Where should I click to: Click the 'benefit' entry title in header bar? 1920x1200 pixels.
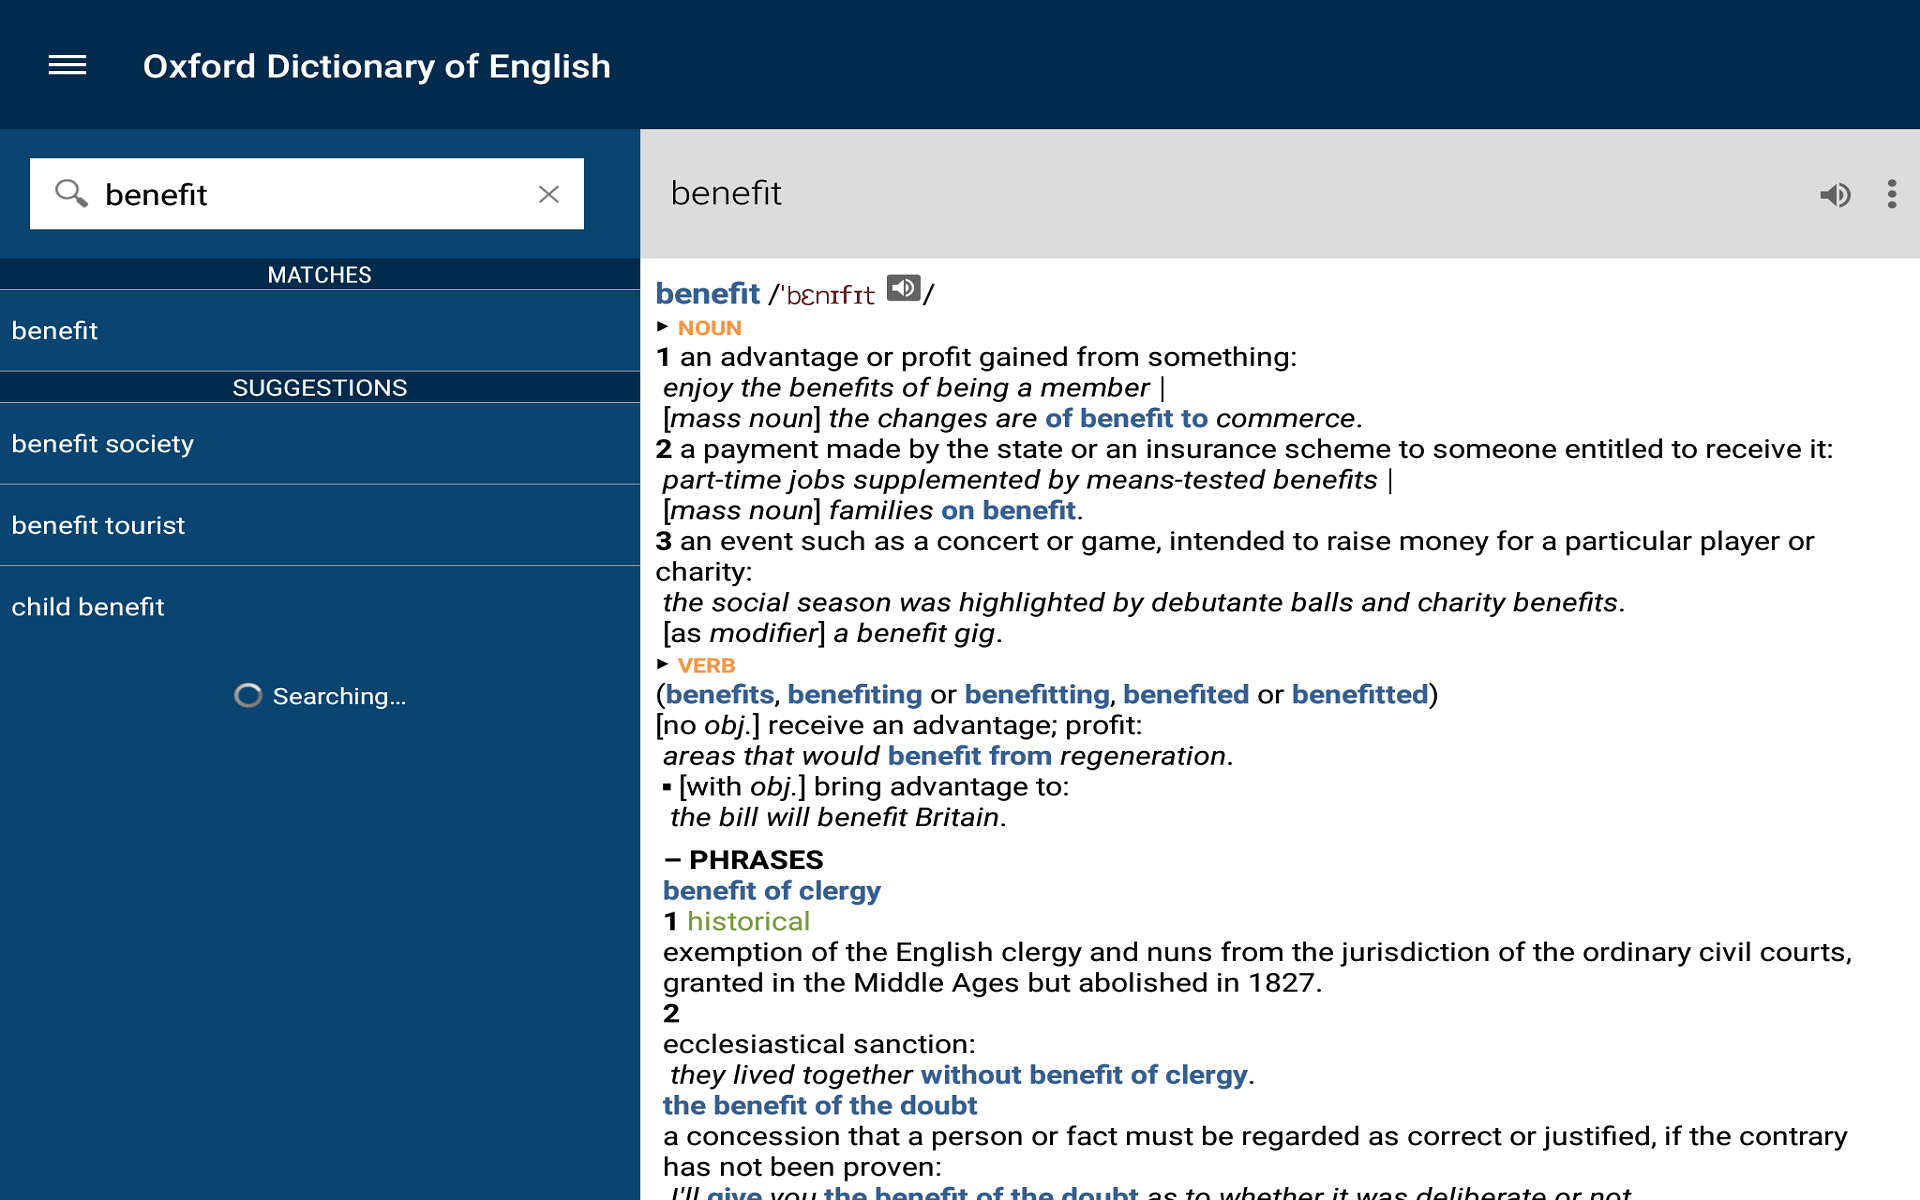[726, 193]
